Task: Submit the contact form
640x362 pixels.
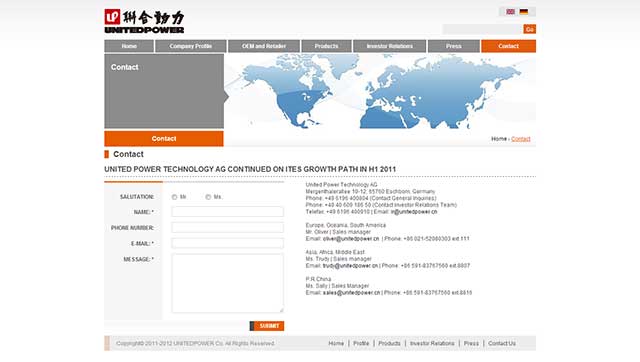Action: coord(267,326)
